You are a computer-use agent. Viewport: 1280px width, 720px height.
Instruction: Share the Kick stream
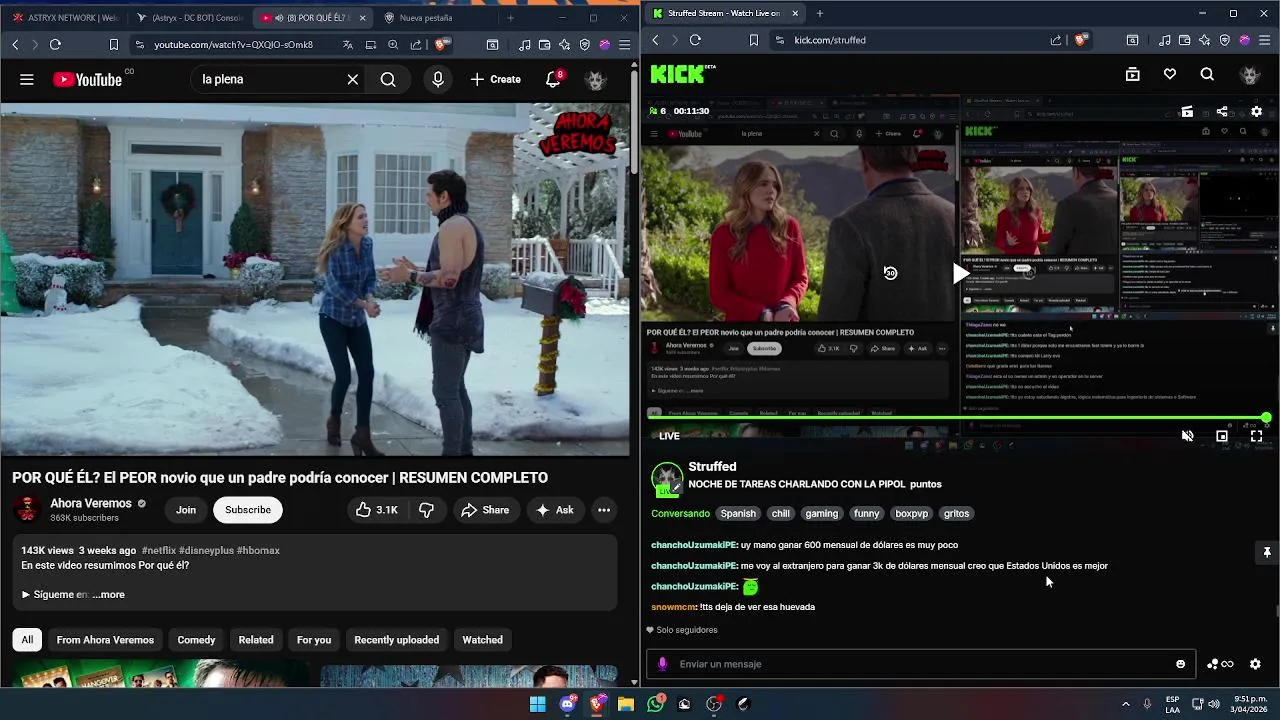pyautogui.click(x=1222, y=111)
